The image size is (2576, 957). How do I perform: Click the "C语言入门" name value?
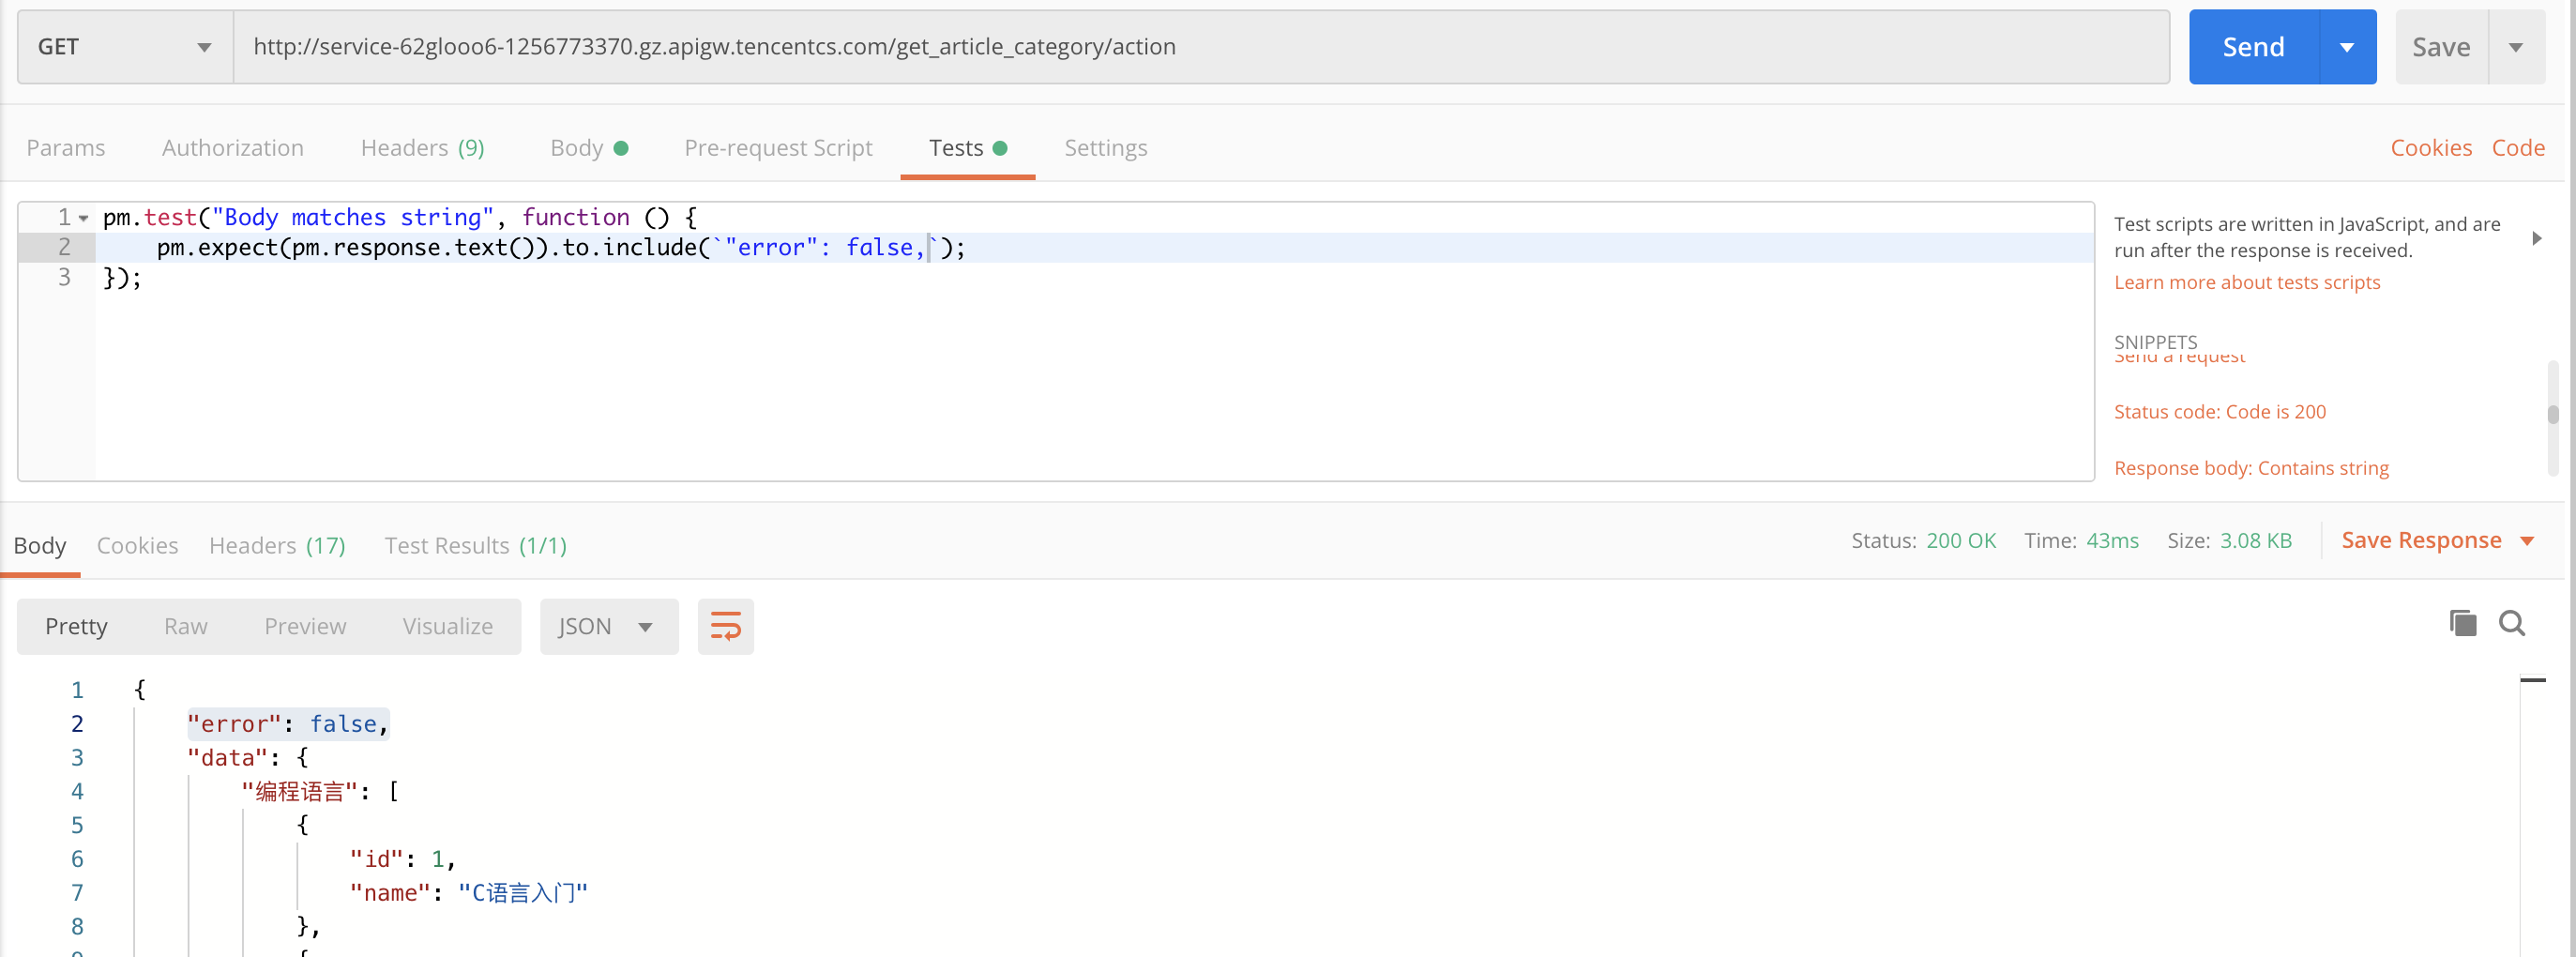coord(523,892)
